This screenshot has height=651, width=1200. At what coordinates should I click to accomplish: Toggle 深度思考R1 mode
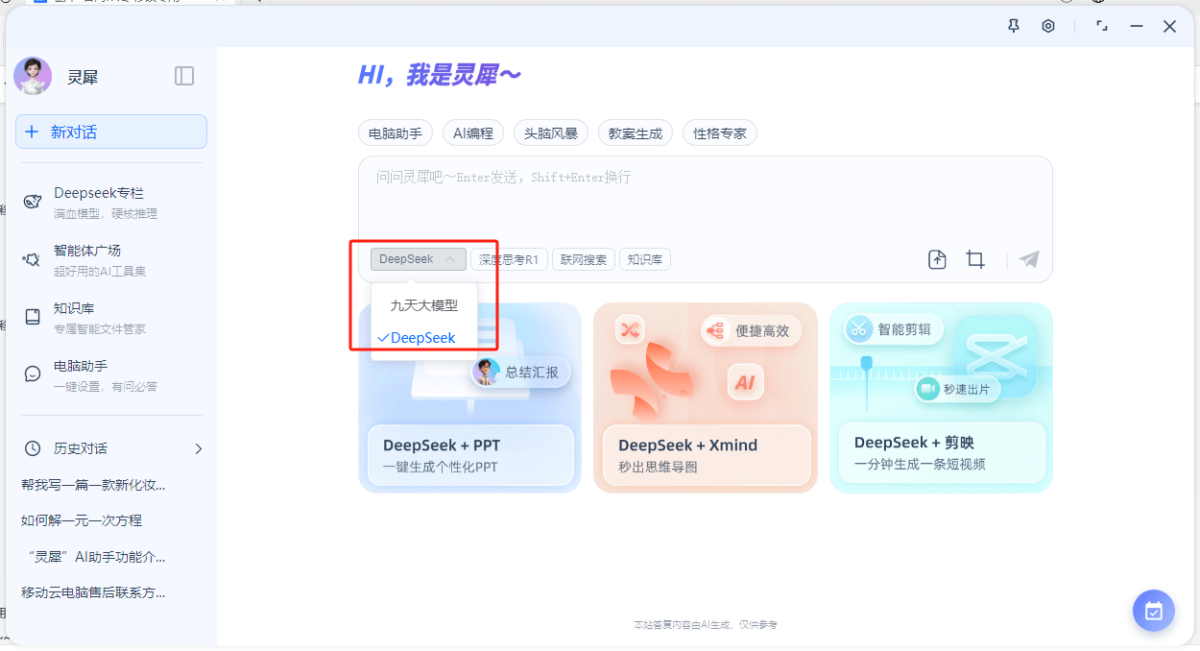point(508,260)
